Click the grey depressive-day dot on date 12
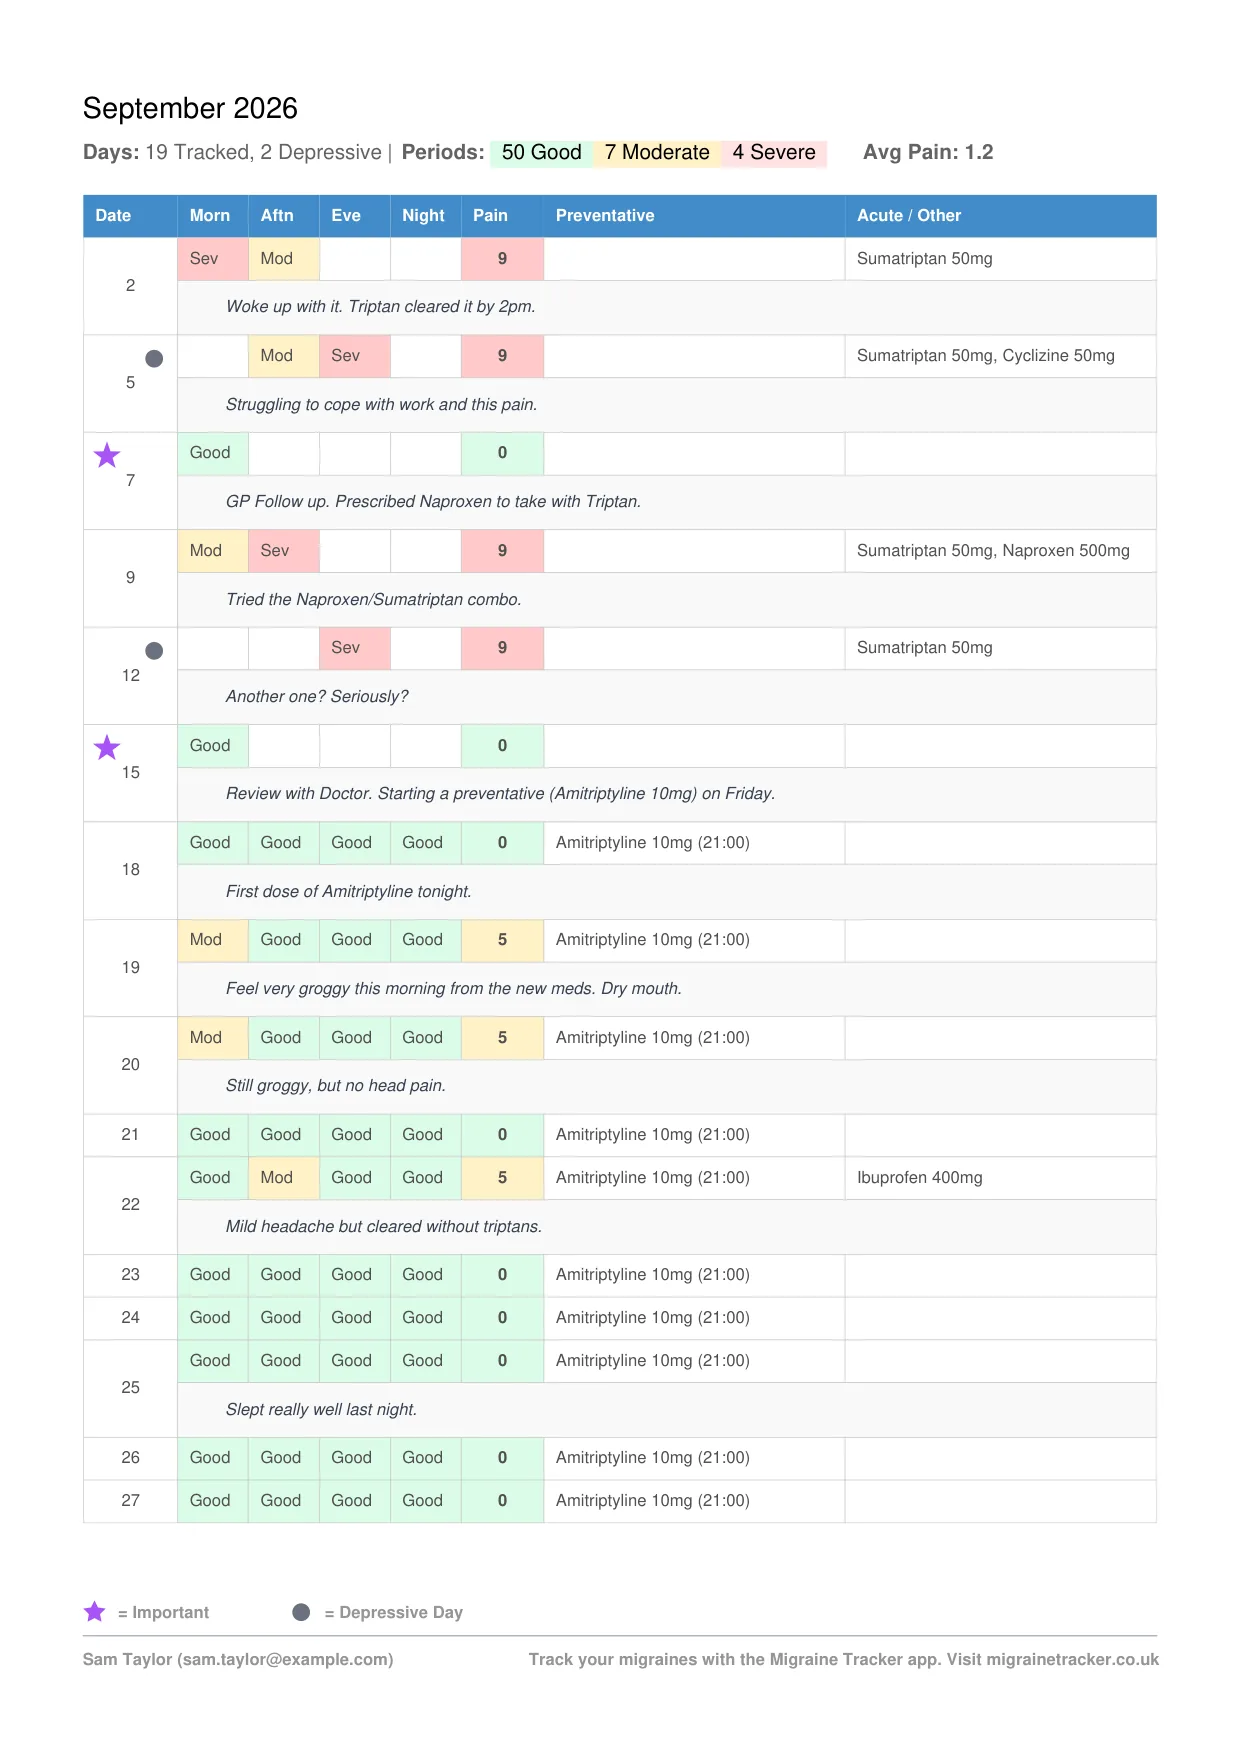Viewport: 1241px width, 1754px height. [x=154, y=651]
